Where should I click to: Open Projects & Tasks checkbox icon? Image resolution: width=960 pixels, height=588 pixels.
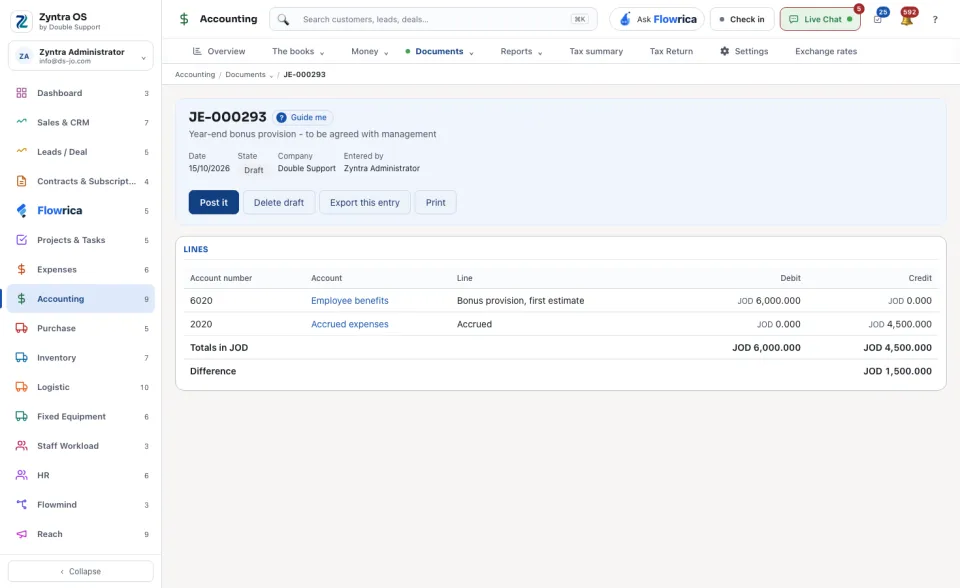21,240
